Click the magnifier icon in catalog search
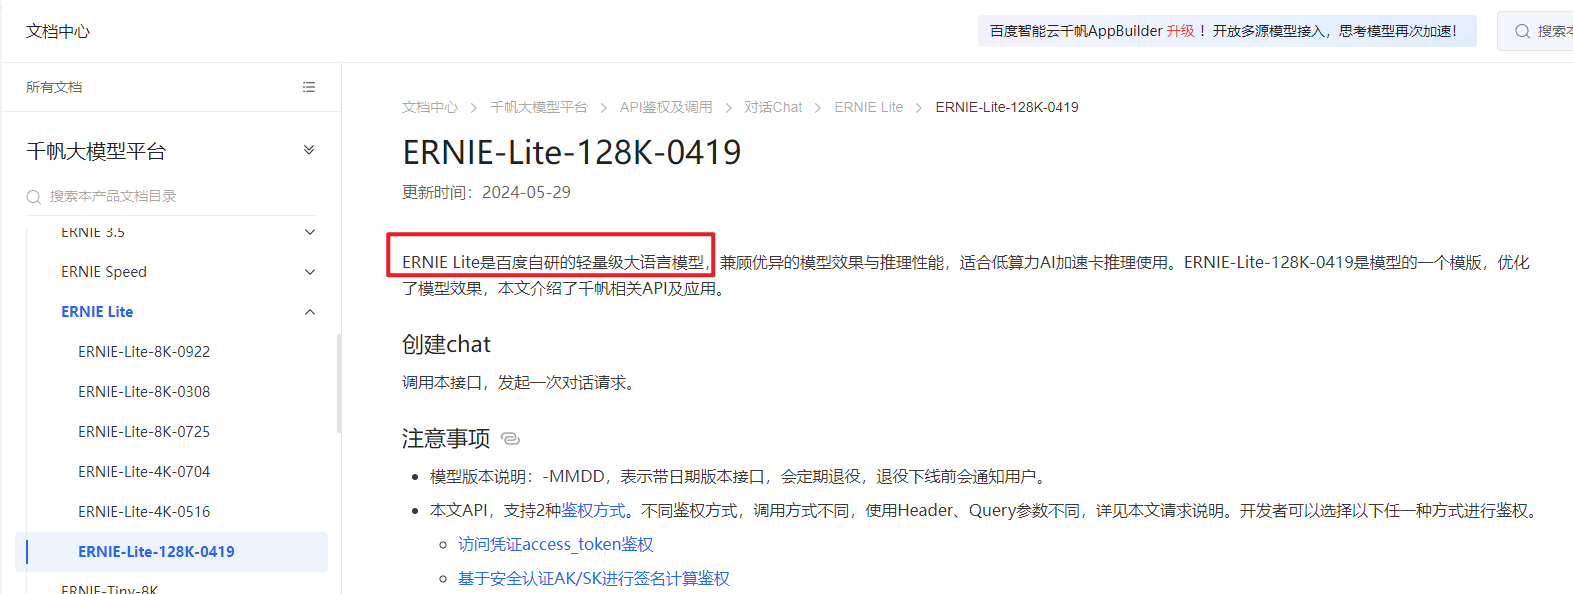The width and height of the screenshot is (1573, 594). click(34, 197)
